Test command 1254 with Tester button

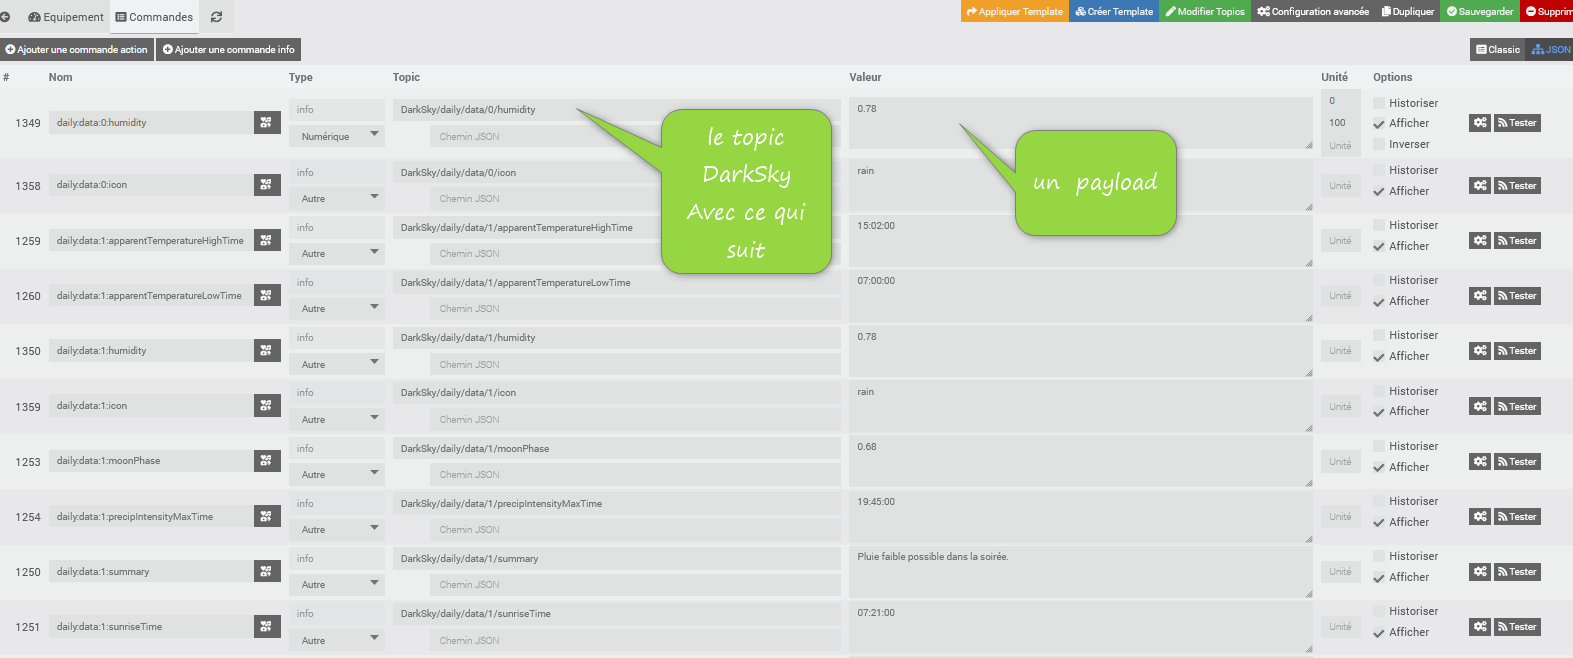(x=1517, y=517)
